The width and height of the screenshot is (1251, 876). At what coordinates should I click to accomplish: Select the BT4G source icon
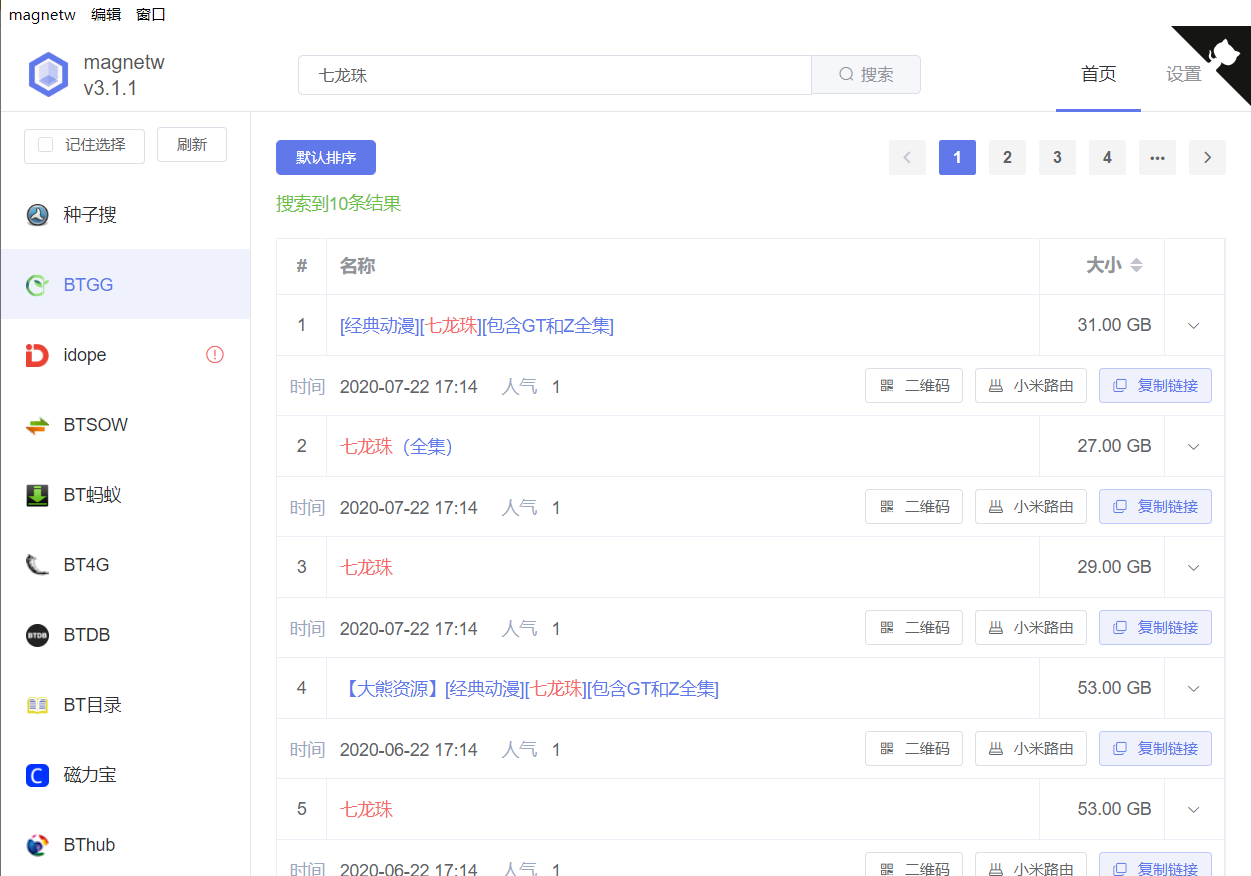point(37,565)
